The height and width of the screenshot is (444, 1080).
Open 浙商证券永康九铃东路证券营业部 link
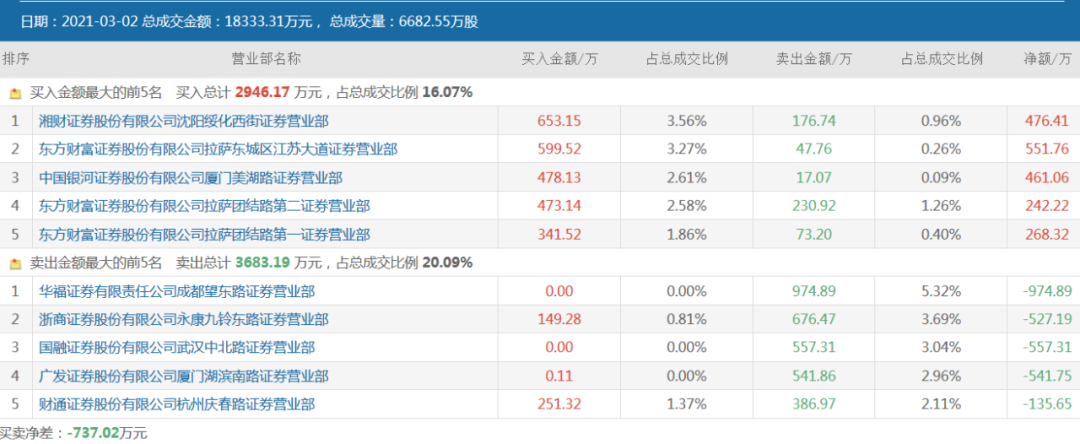coord(184,319)
